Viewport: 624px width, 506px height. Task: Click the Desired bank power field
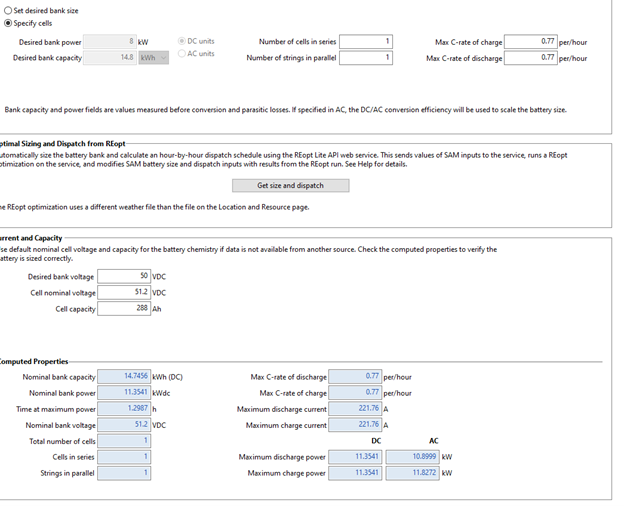110,42
